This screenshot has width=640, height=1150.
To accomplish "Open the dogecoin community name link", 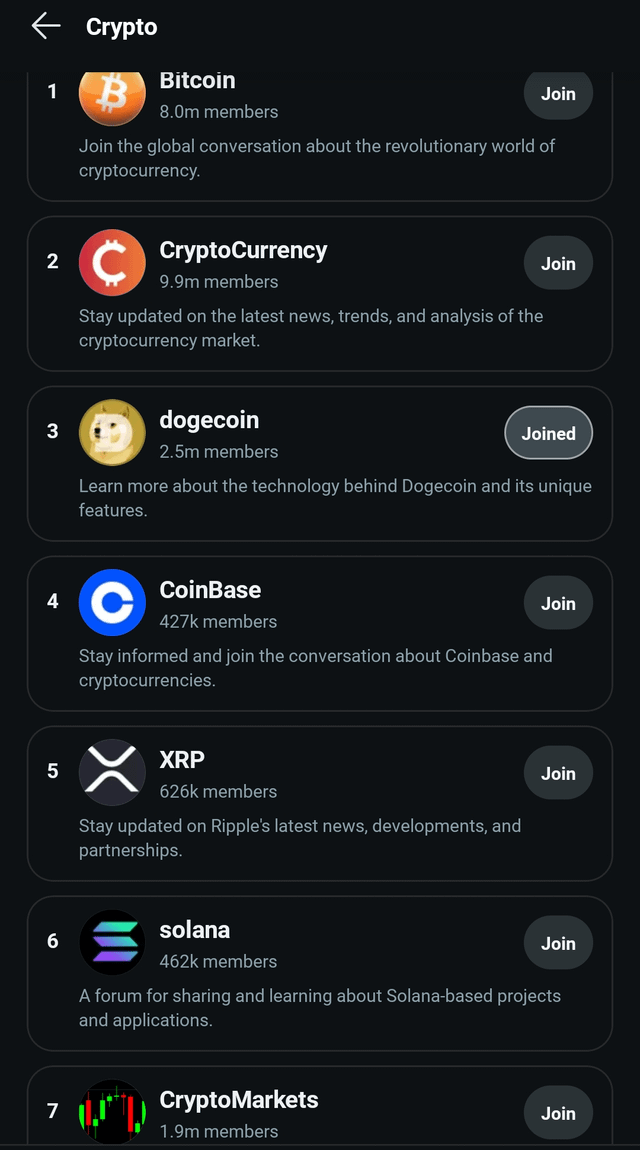I will point(209,420).
